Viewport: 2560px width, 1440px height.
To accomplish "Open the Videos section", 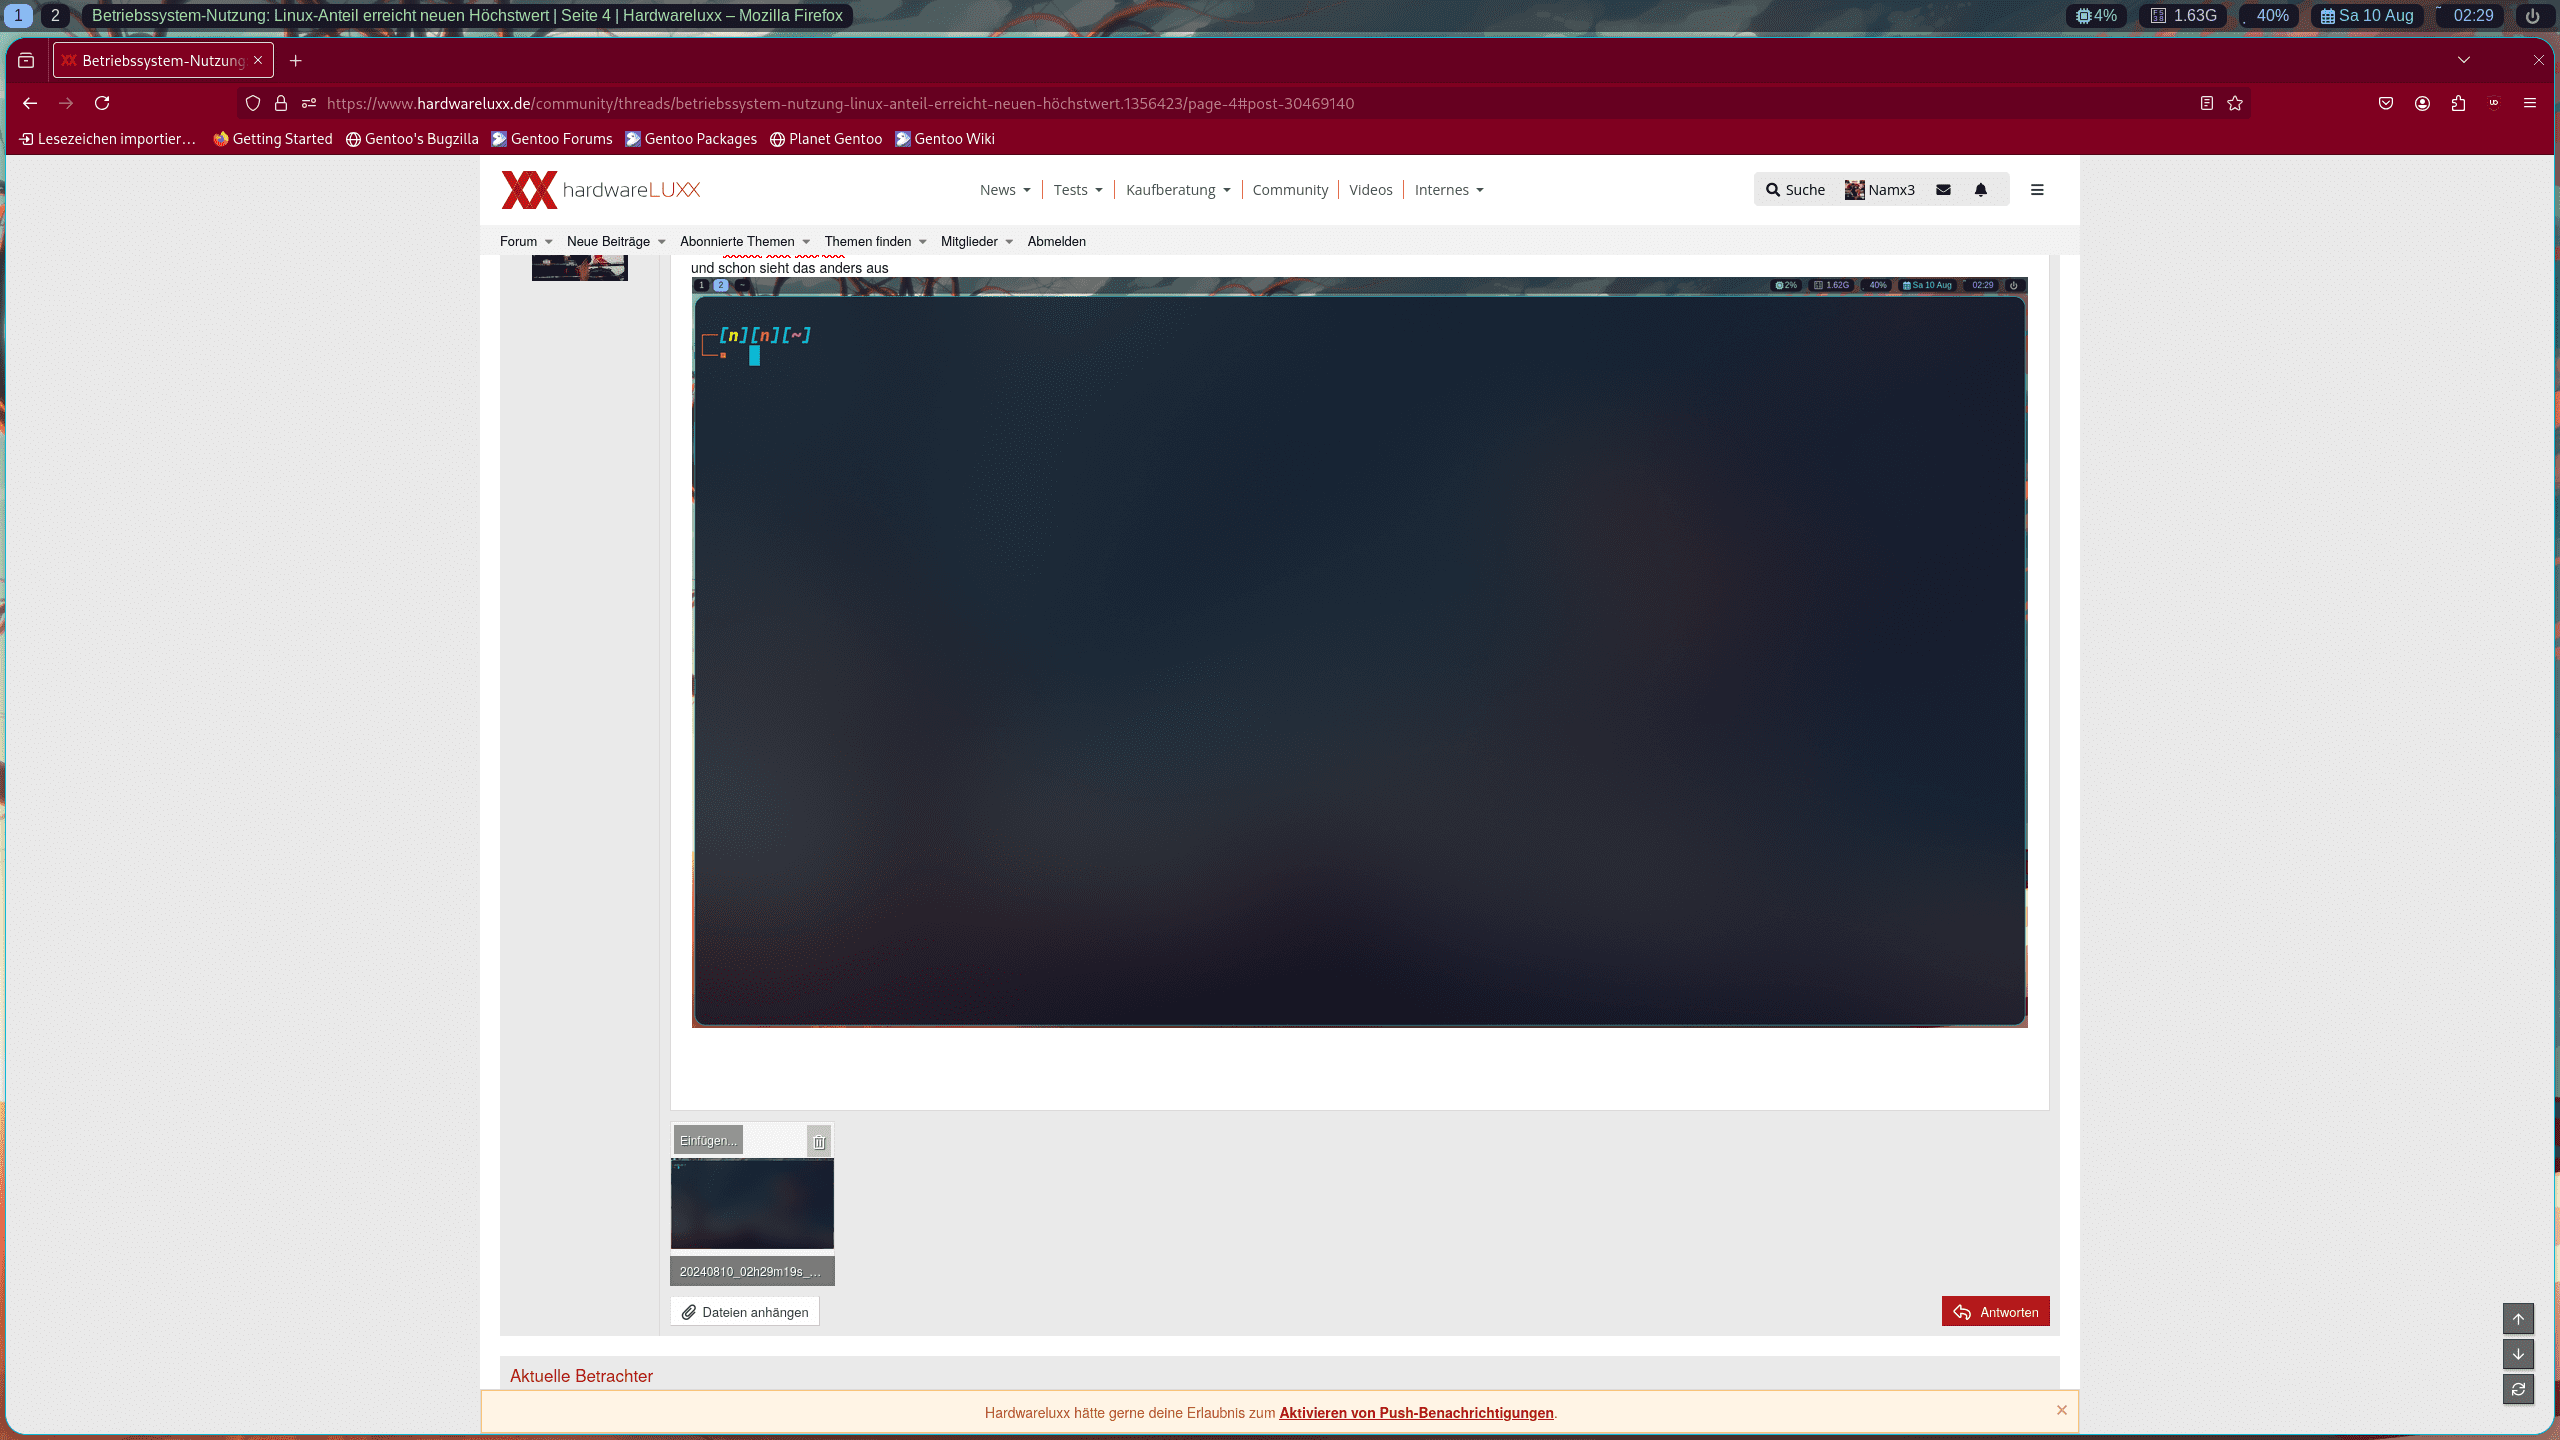I will click(1370, 190).
